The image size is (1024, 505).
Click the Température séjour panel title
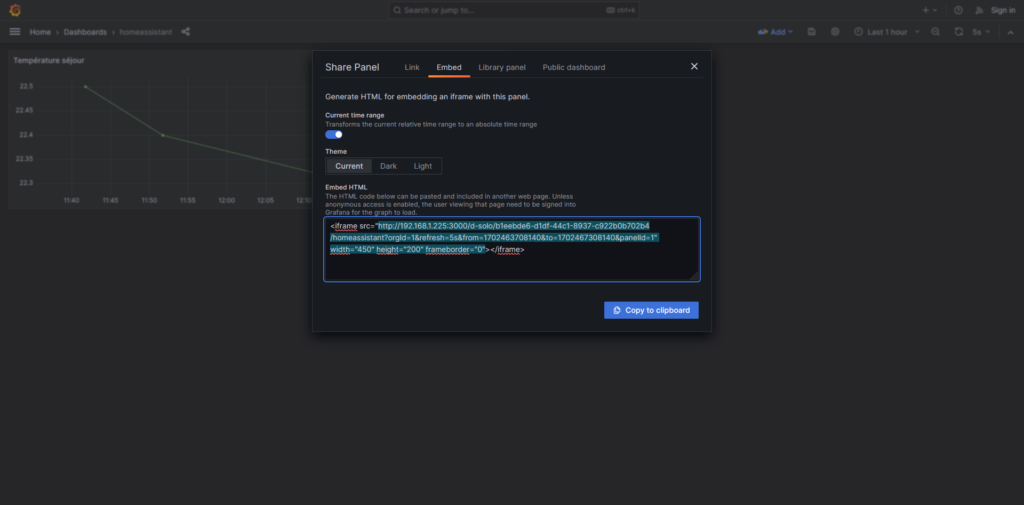click(x=49, y=60)
